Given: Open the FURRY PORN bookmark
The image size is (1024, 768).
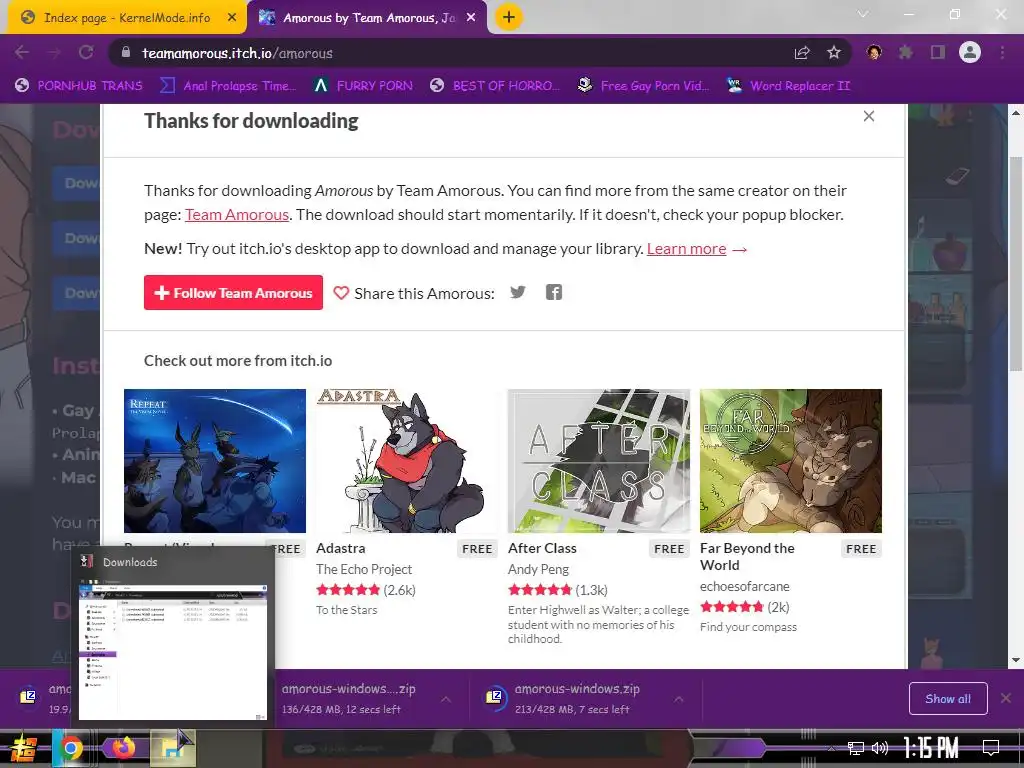Looking at the screenshot, I should (x=363, y=86).
